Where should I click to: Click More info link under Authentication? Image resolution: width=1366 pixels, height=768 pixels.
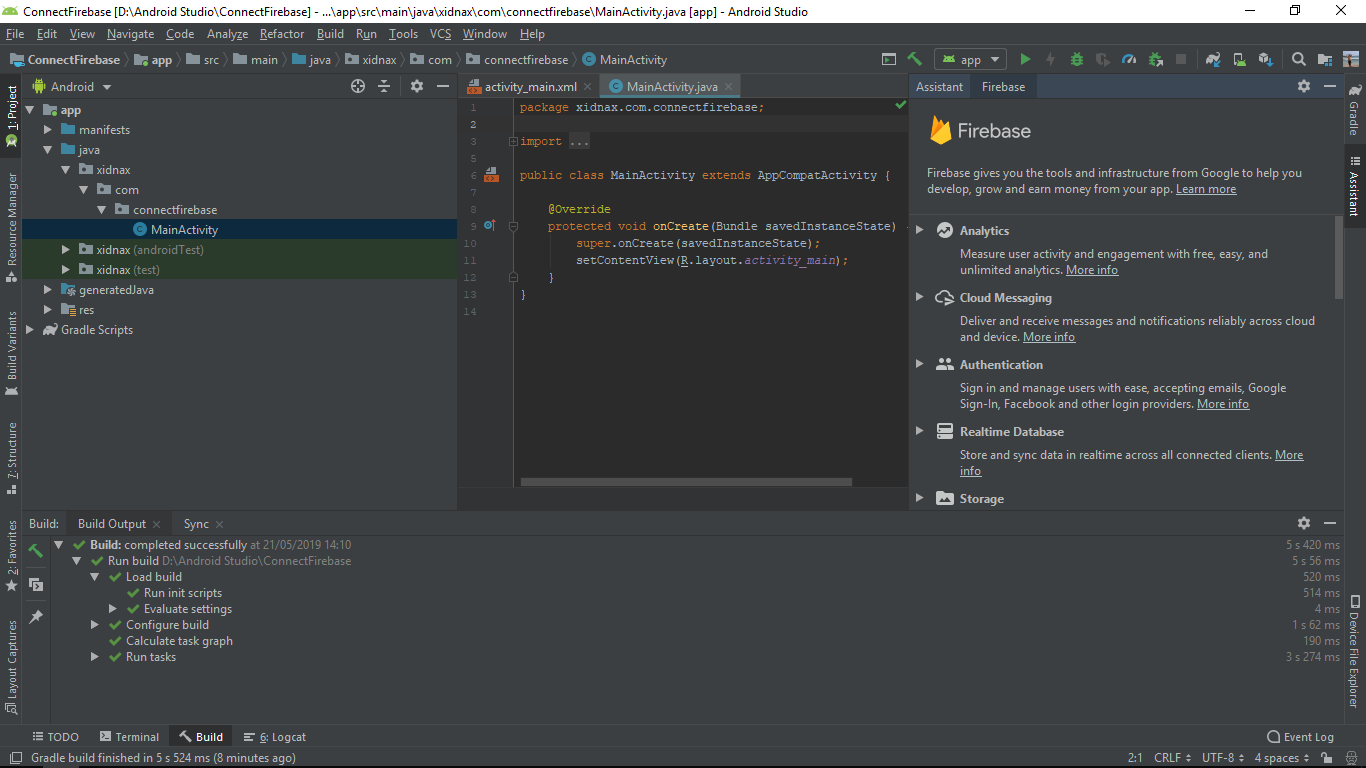[1223, 404]
